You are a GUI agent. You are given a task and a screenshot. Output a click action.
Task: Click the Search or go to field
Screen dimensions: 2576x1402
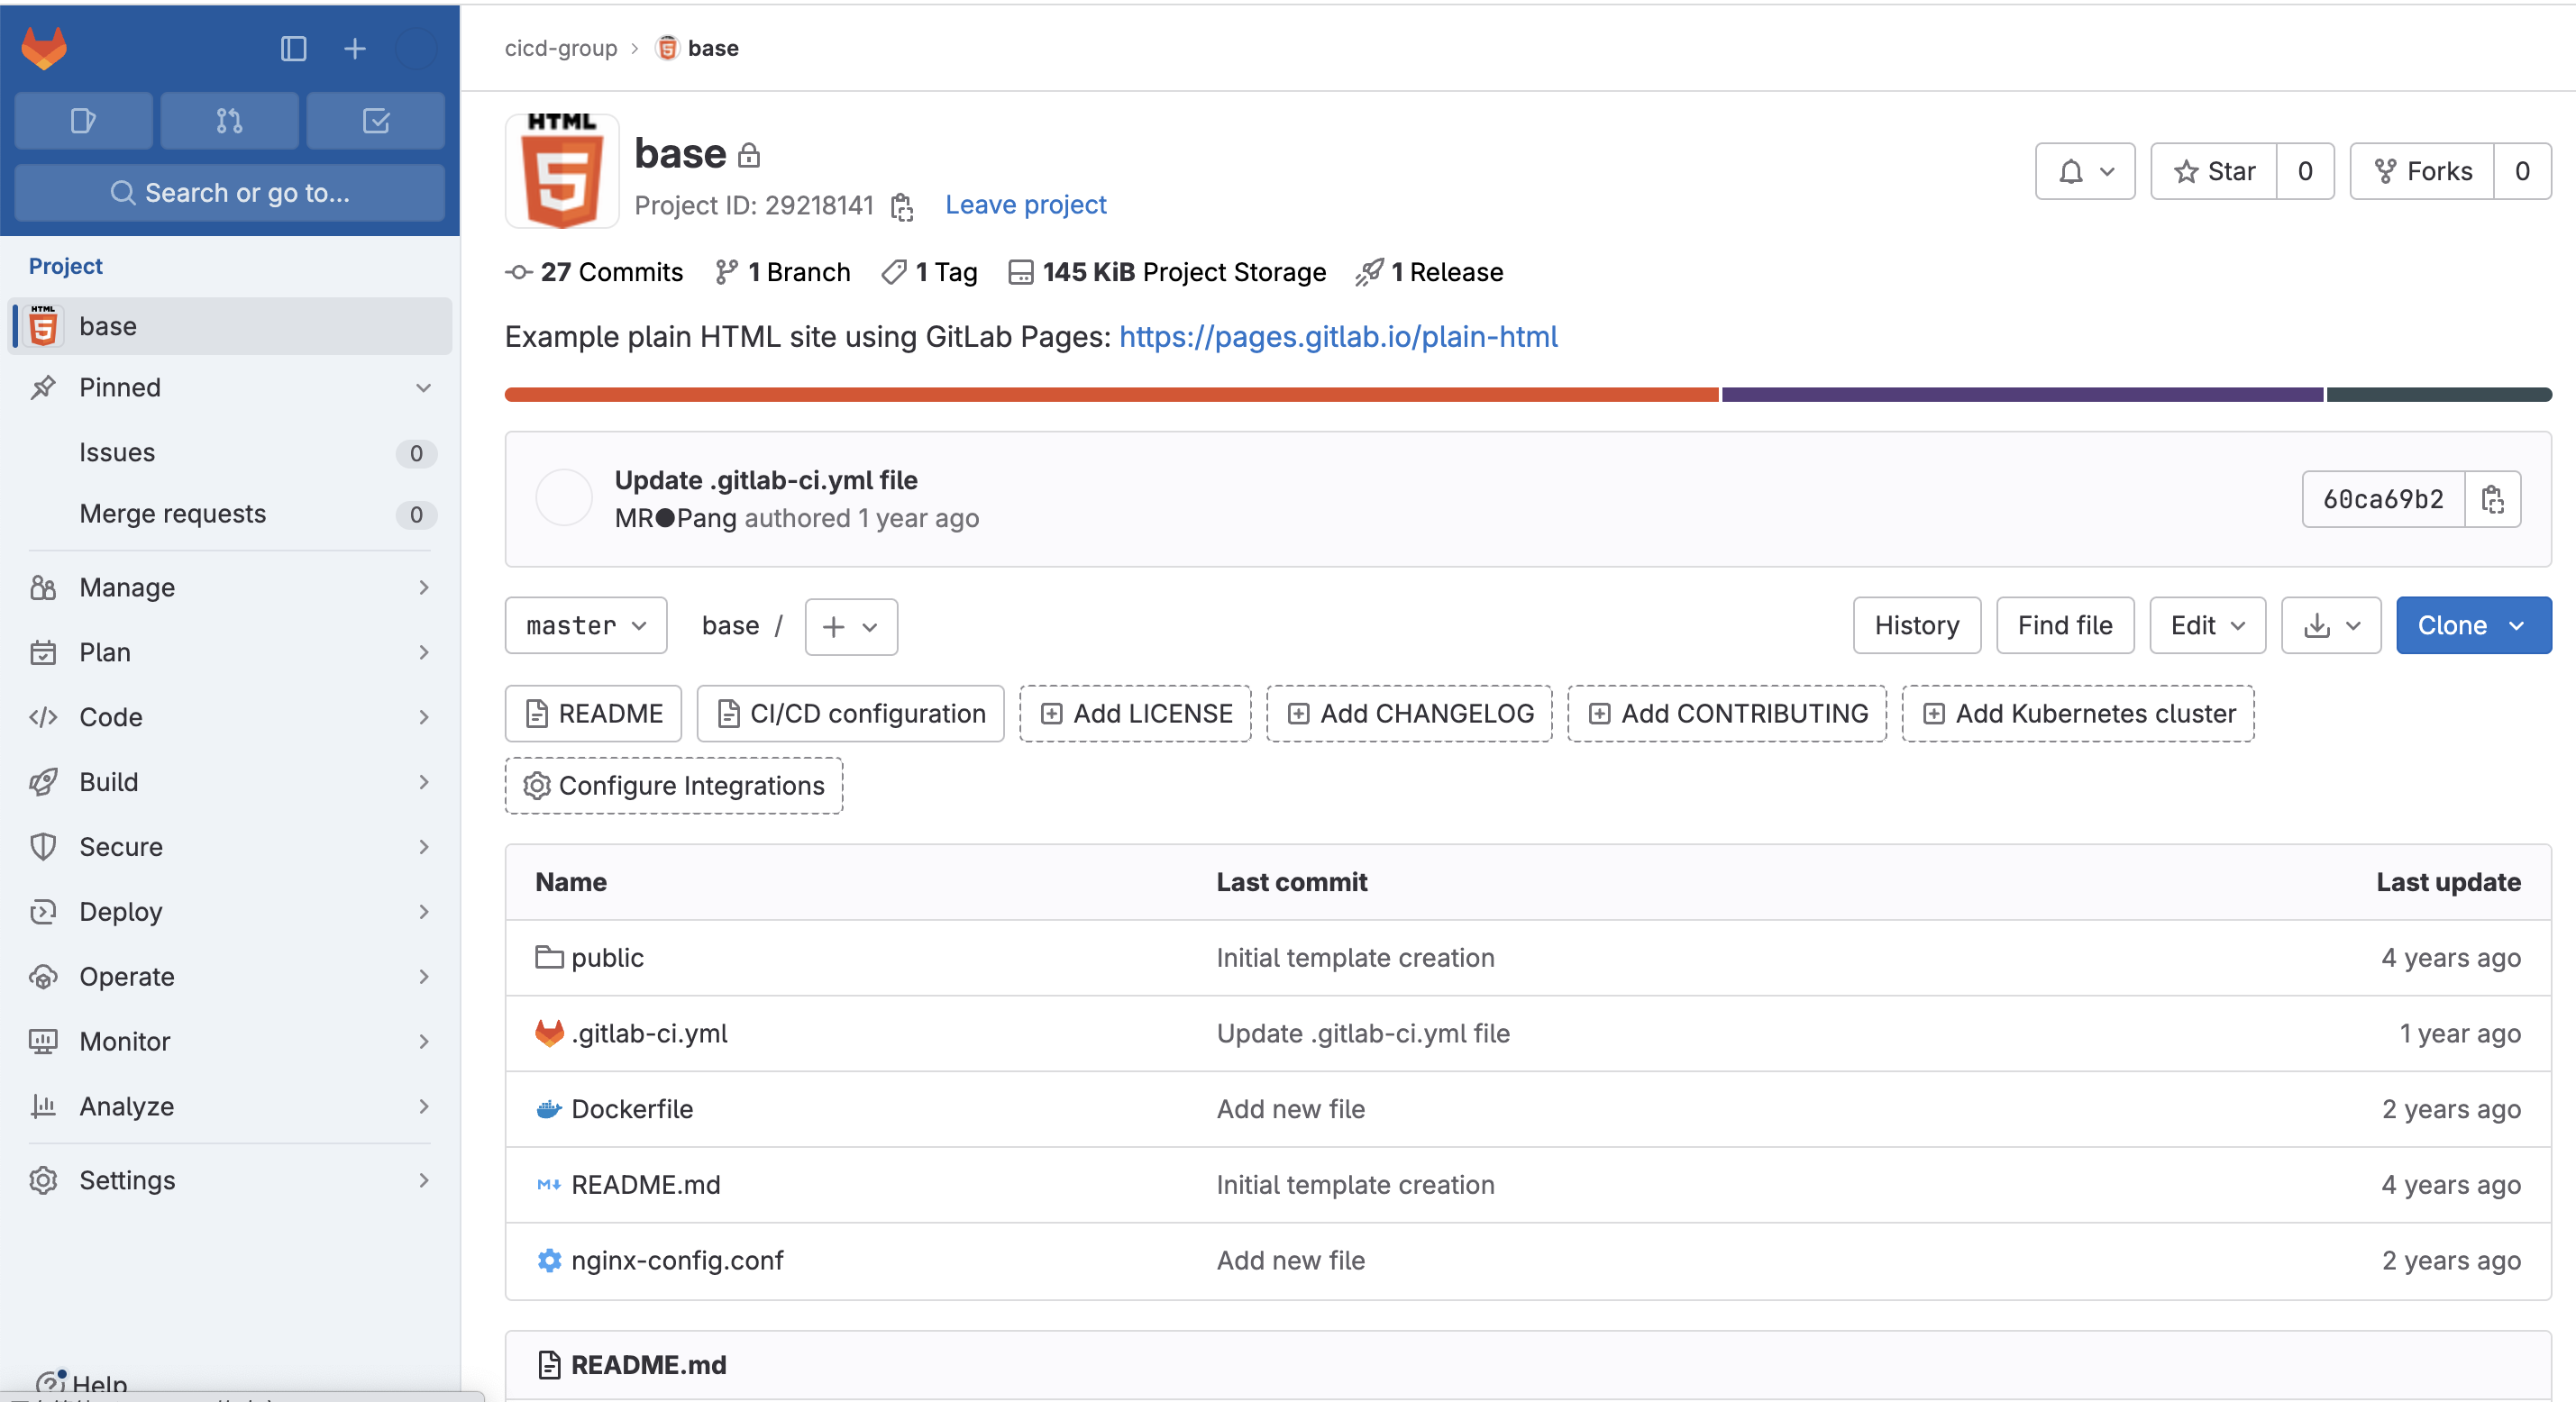pos(229,193)
